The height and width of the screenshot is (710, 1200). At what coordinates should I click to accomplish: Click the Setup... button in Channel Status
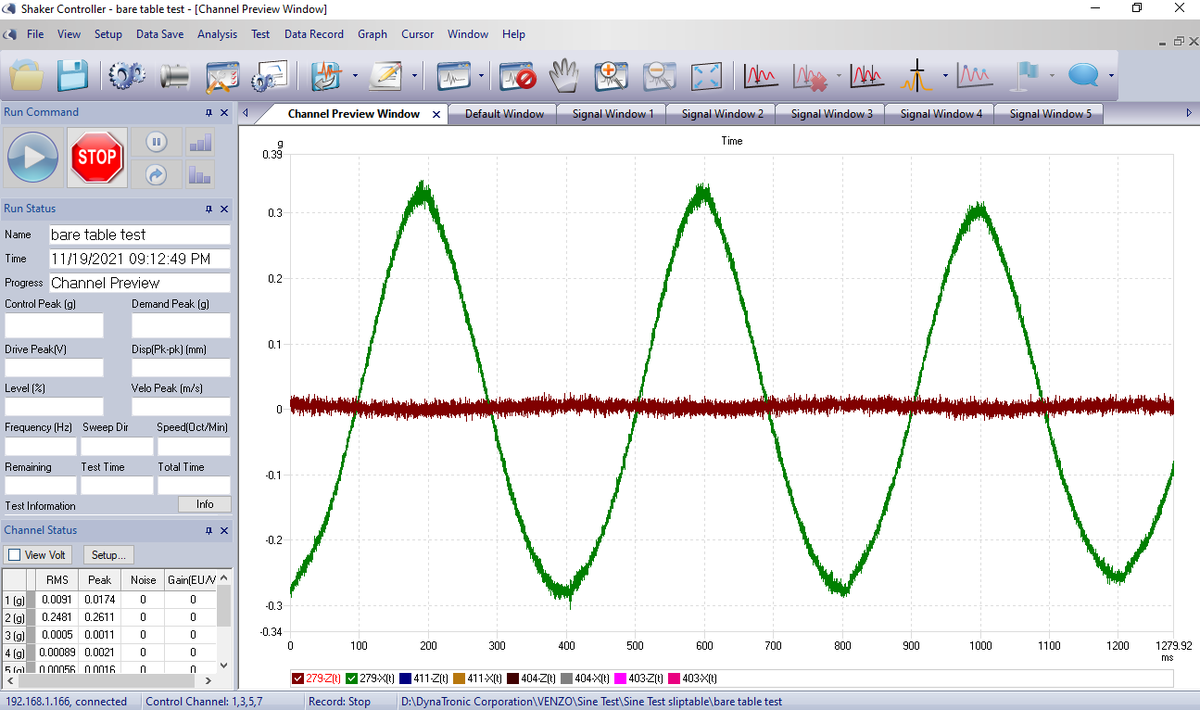tap(109, 555)
